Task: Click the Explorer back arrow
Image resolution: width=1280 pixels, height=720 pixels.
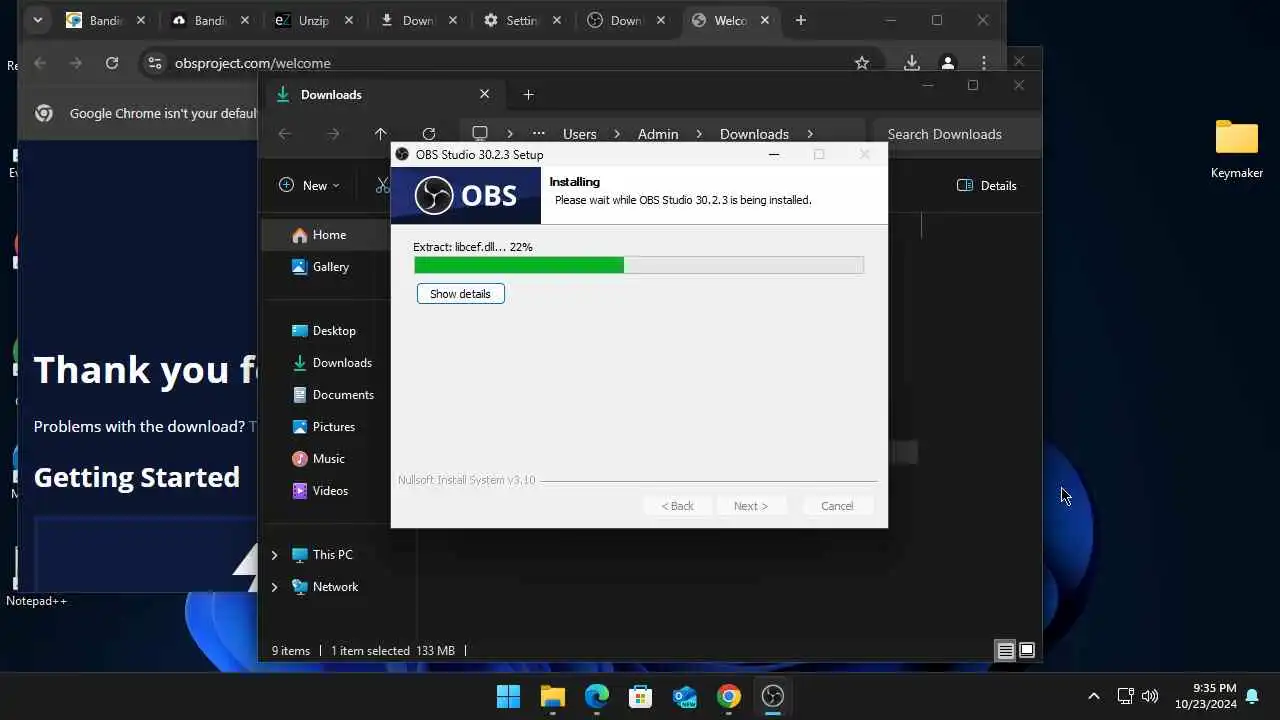Action: point(285,134)
